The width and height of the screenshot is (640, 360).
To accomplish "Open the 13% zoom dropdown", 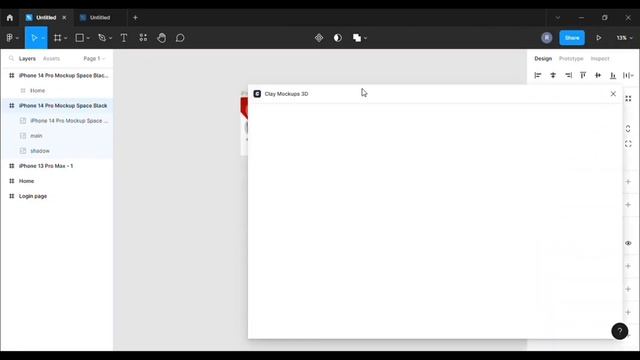I will click(624, 38).
